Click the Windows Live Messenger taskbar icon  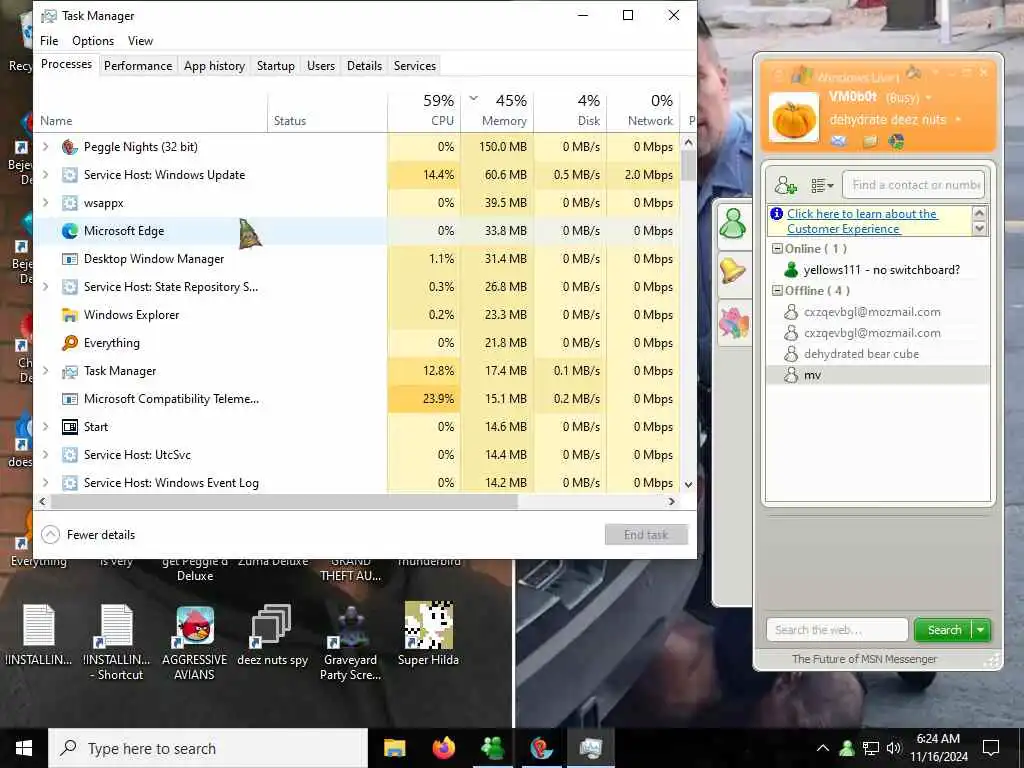[x=492, y=748]
